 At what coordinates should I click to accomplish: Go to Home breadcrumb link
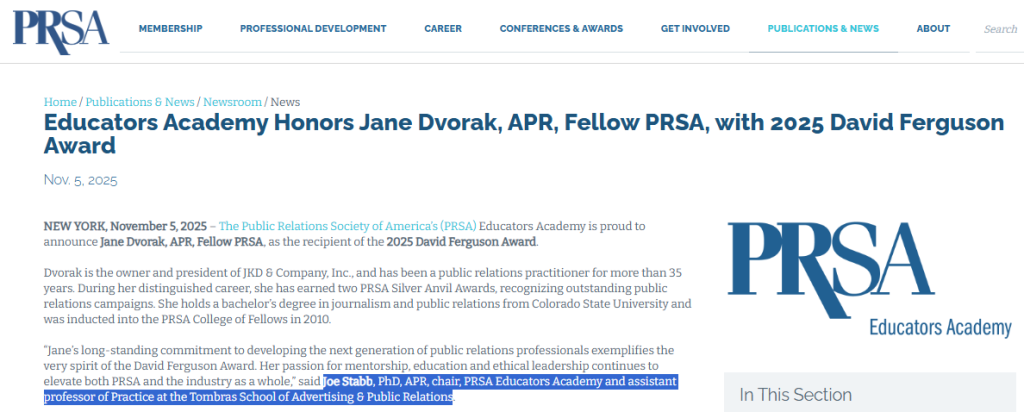tap(60, 102)
